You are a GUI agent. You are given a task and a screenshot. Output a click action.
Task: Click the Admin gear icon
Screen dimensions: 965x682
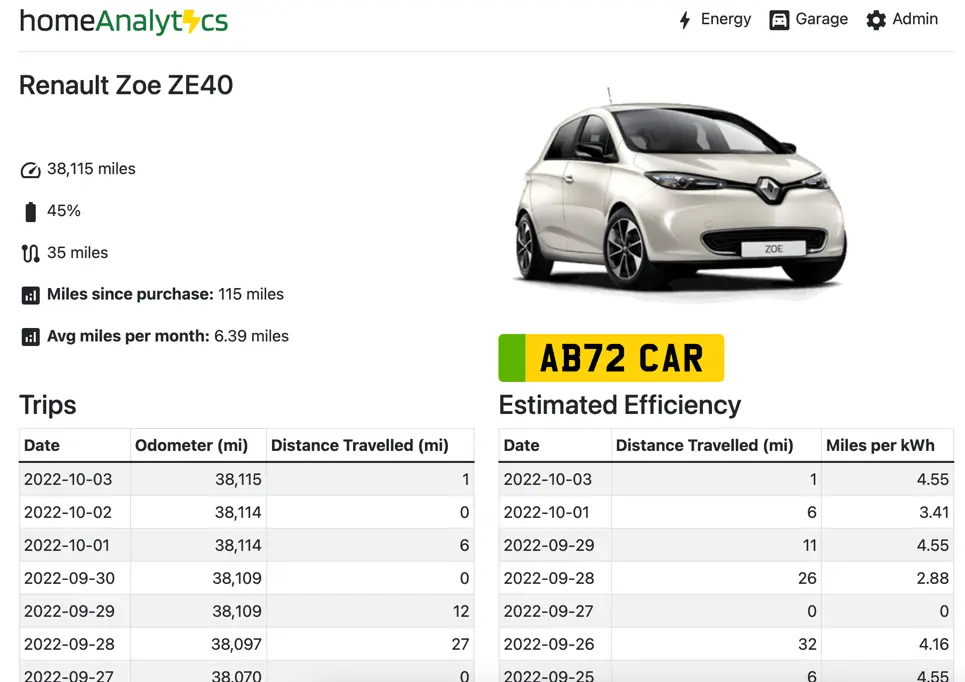coord(876,20)
